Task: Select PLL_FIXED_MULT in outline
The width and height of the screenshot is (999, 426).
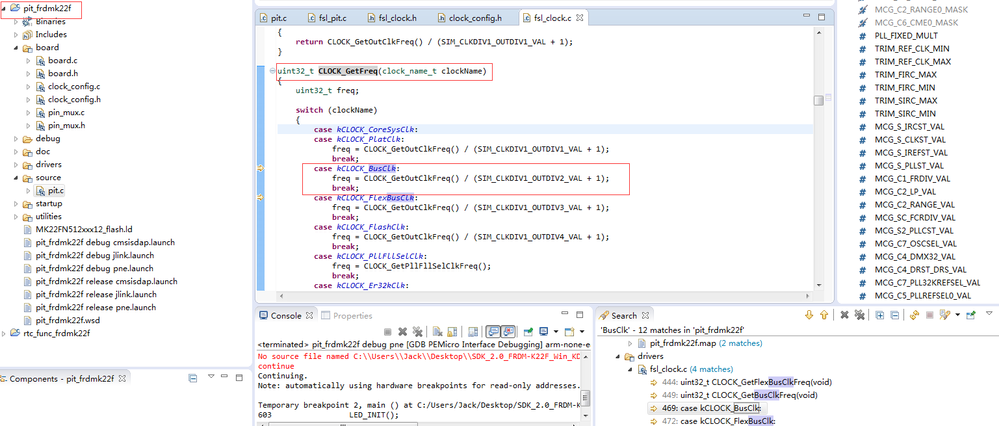Action: [905, 36]
